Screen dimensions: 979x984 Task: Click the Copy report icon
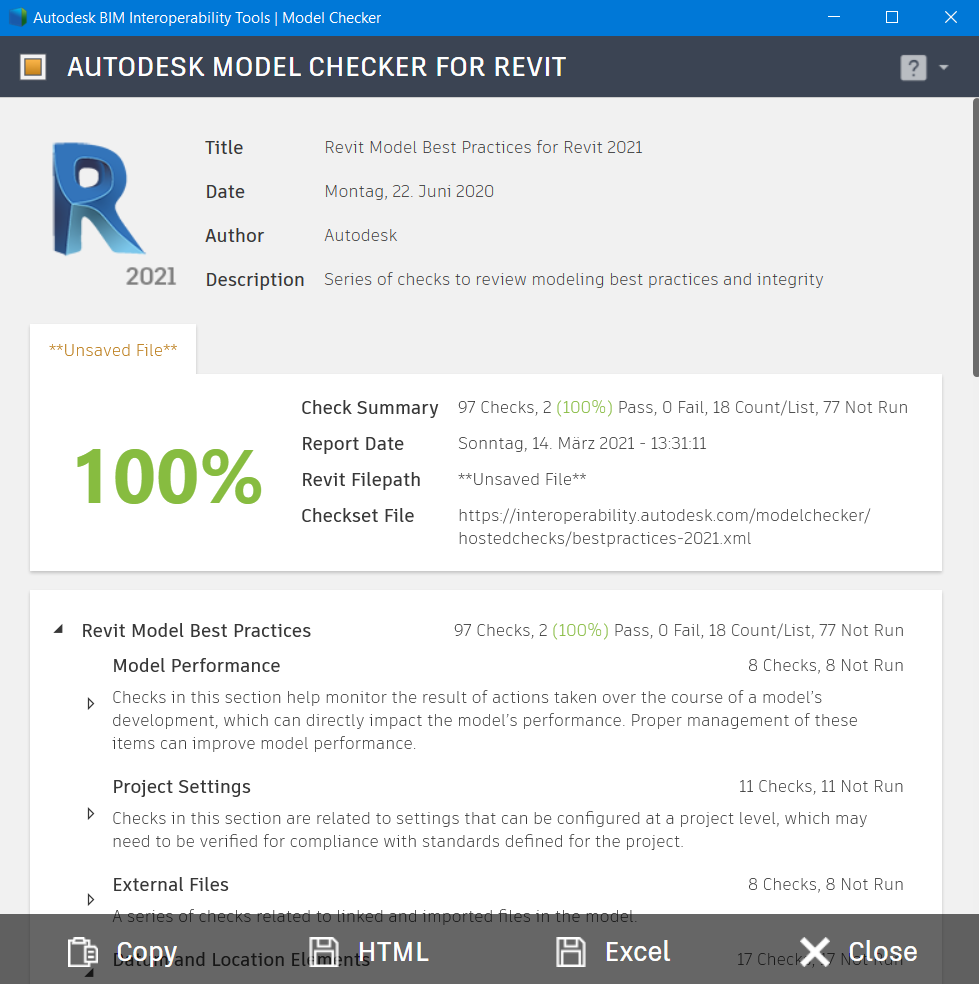(x=84, y=951)
